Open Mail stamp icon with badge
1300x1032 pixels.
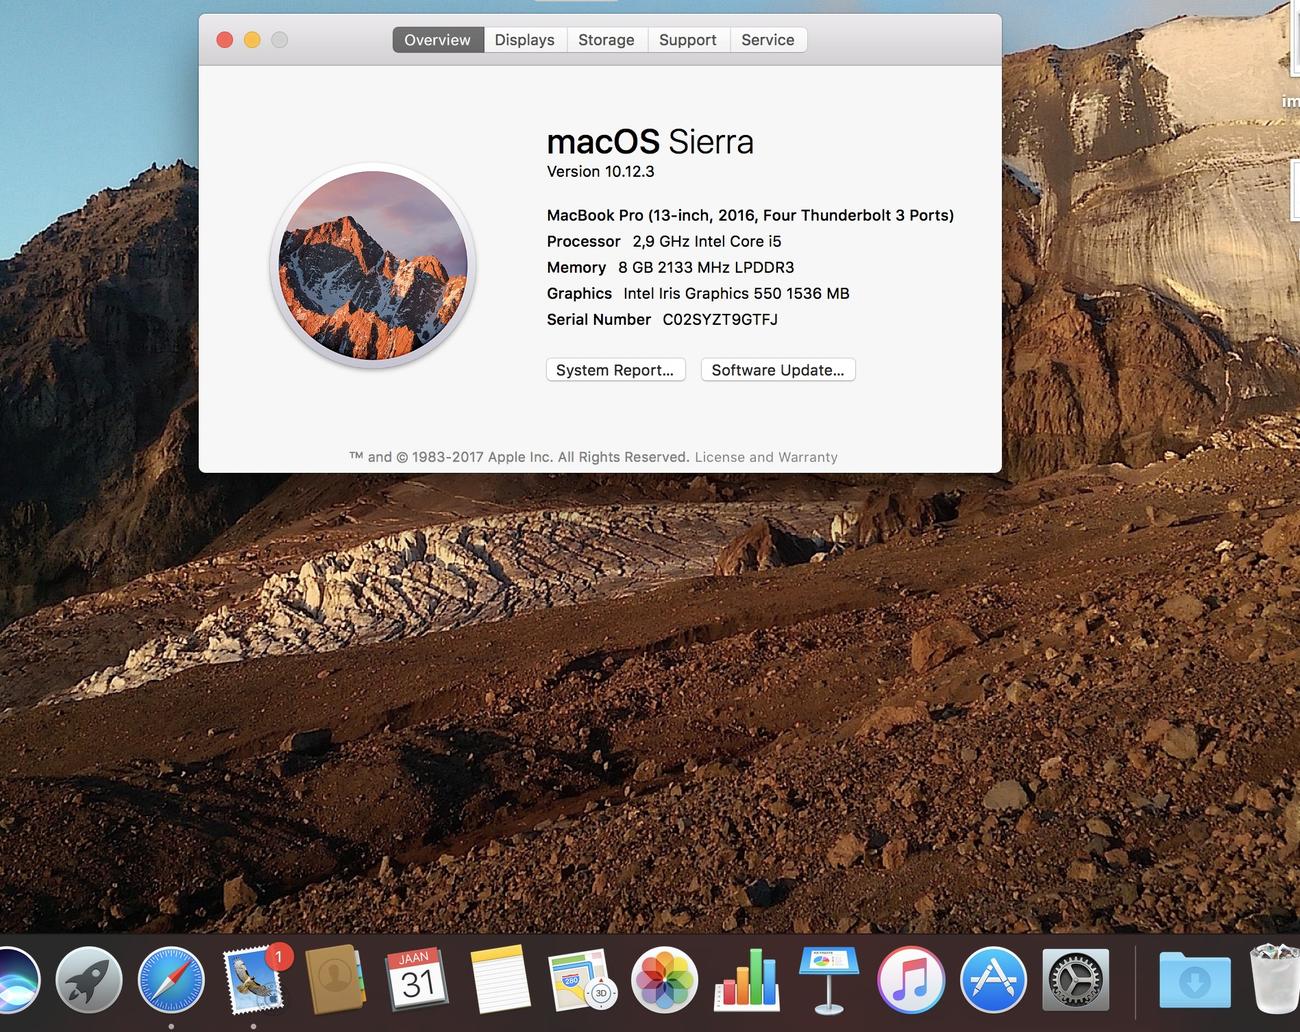coord(254,980)
